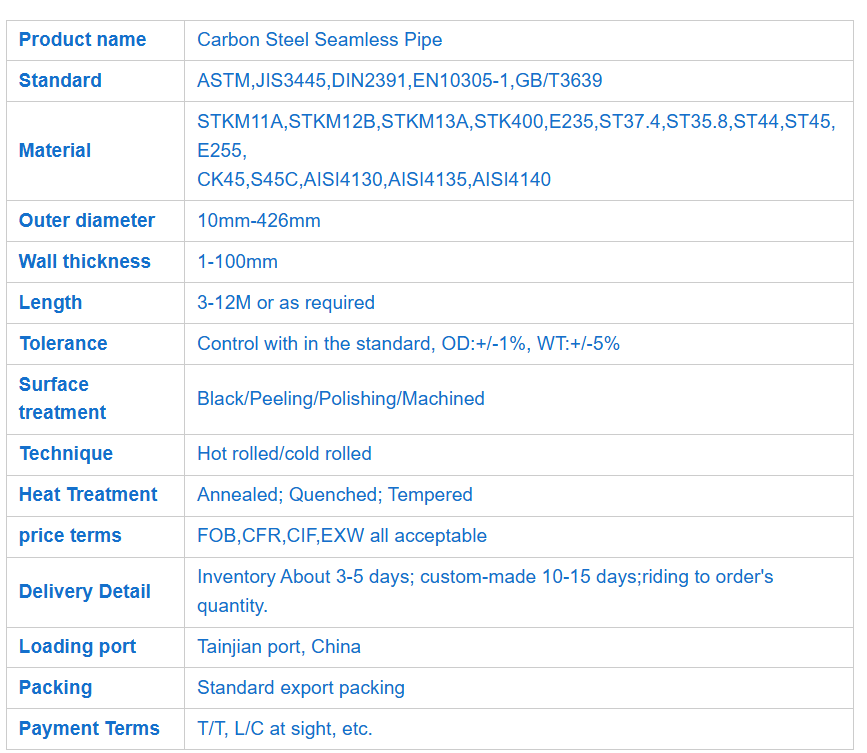Click the Payment Terms label
Viewport: 867px width, 753px height.
[89, 729]
